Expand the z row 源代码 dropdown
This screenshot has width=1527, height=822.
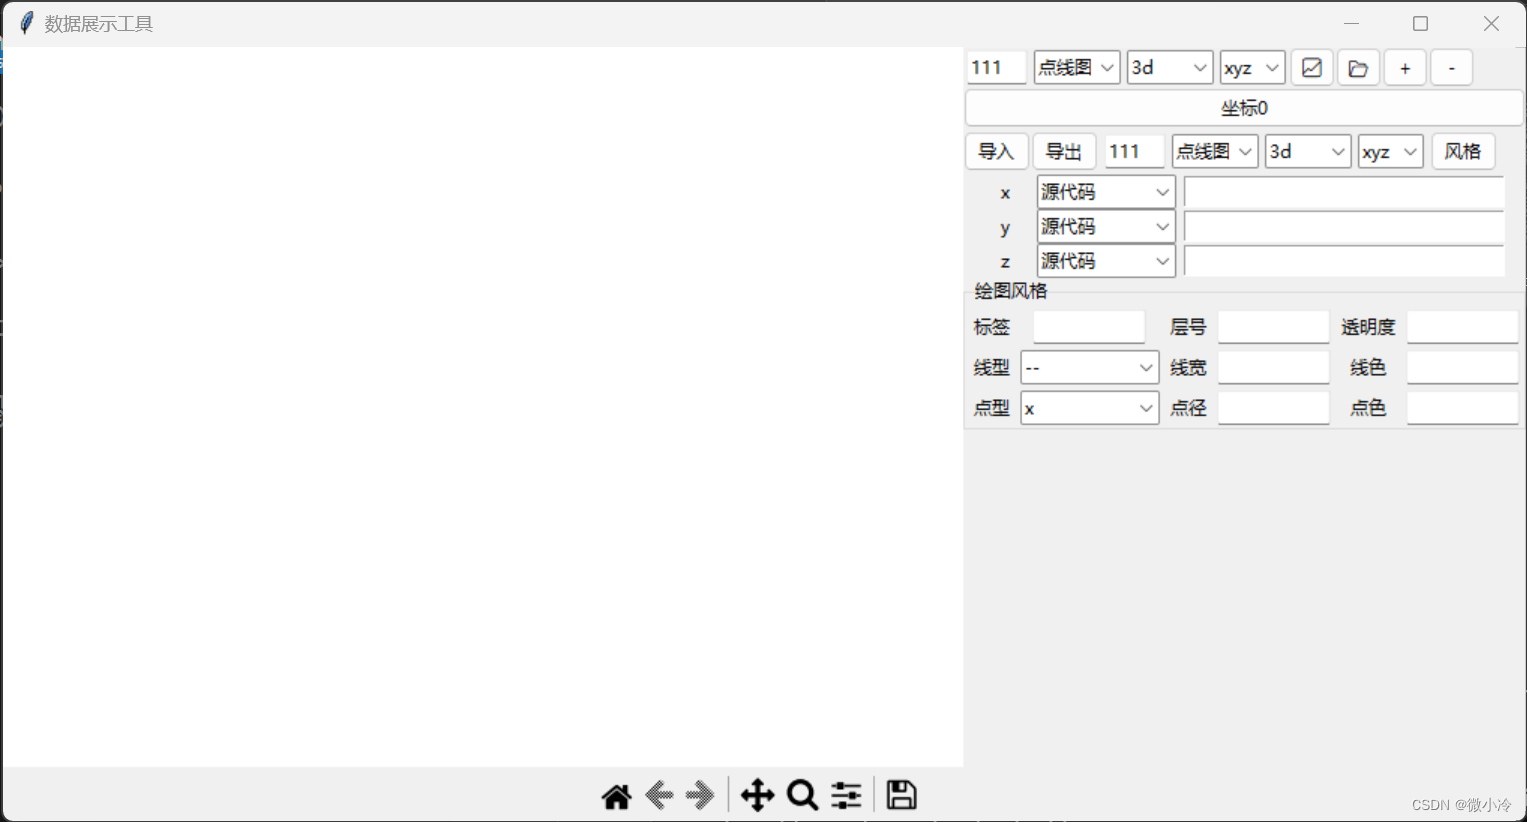[1106, 262]
